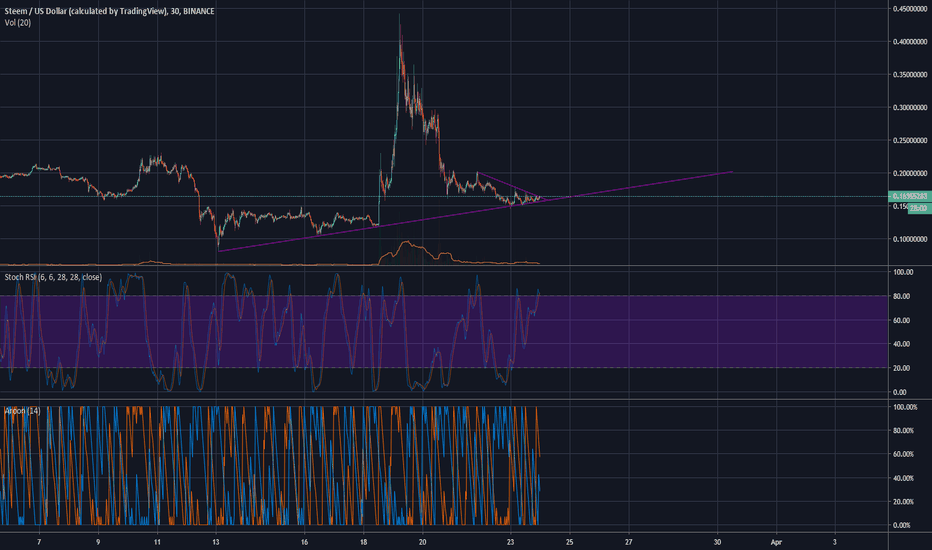Select the orange volume moving average hump
932x550 pixels.
point(407,242)
